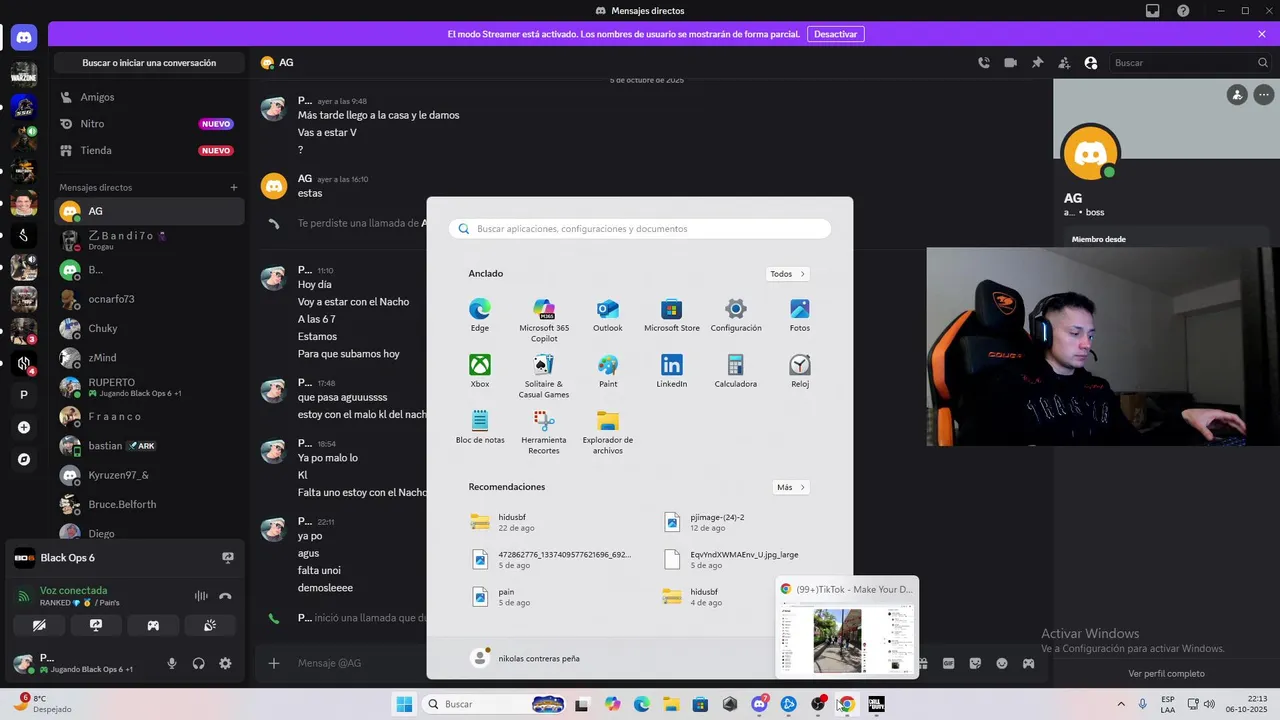Screen dimensions: 1280x720
Task: Start a voice call with AG
Action: tap(984, 62)
